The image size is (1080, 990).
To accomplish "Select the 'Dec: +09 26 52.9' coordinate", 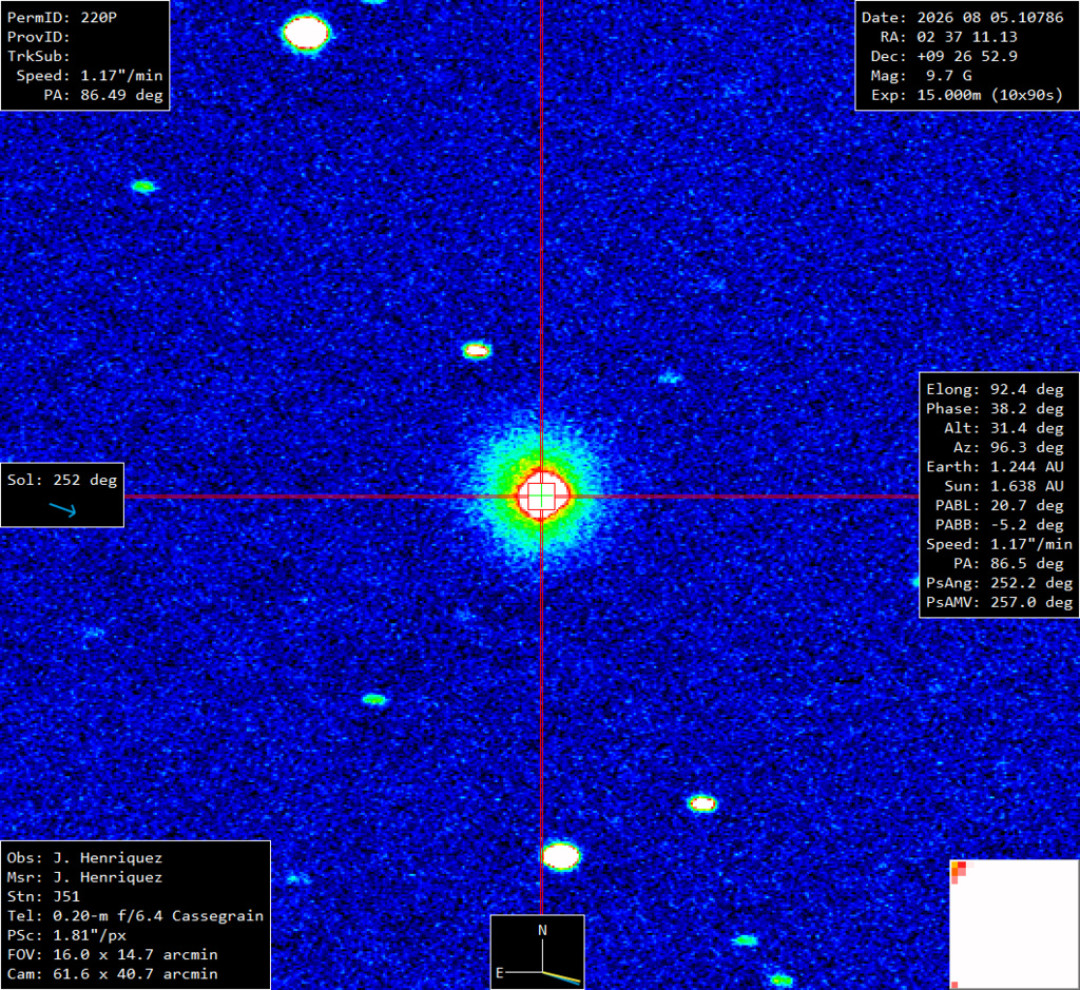I will pos(944,56).
